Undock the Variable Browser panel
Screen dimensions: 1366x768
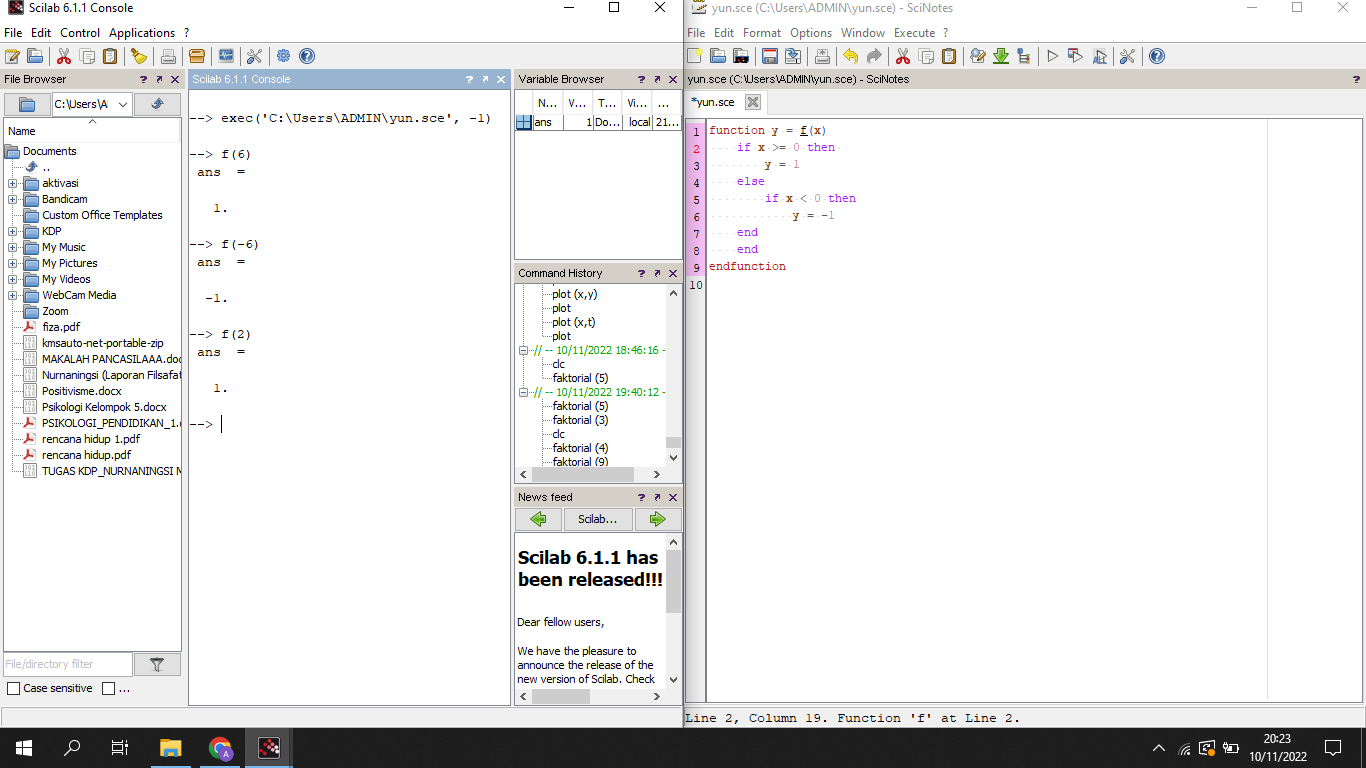pyautogui.click(x=657, y=79)
